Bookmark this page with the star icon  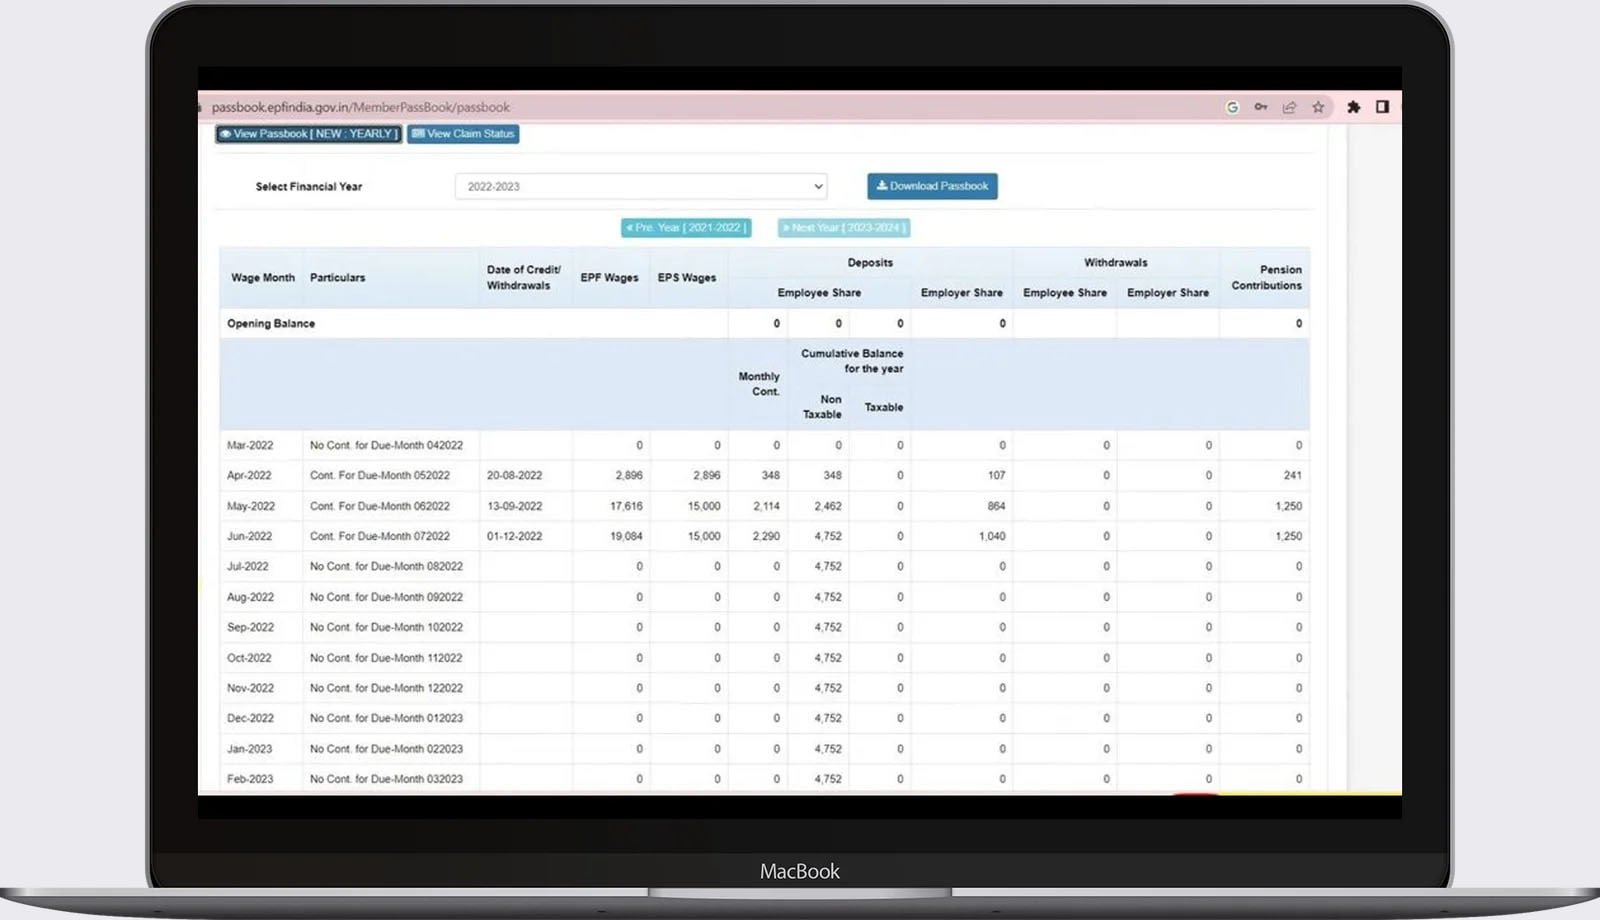pos(1318,107)
